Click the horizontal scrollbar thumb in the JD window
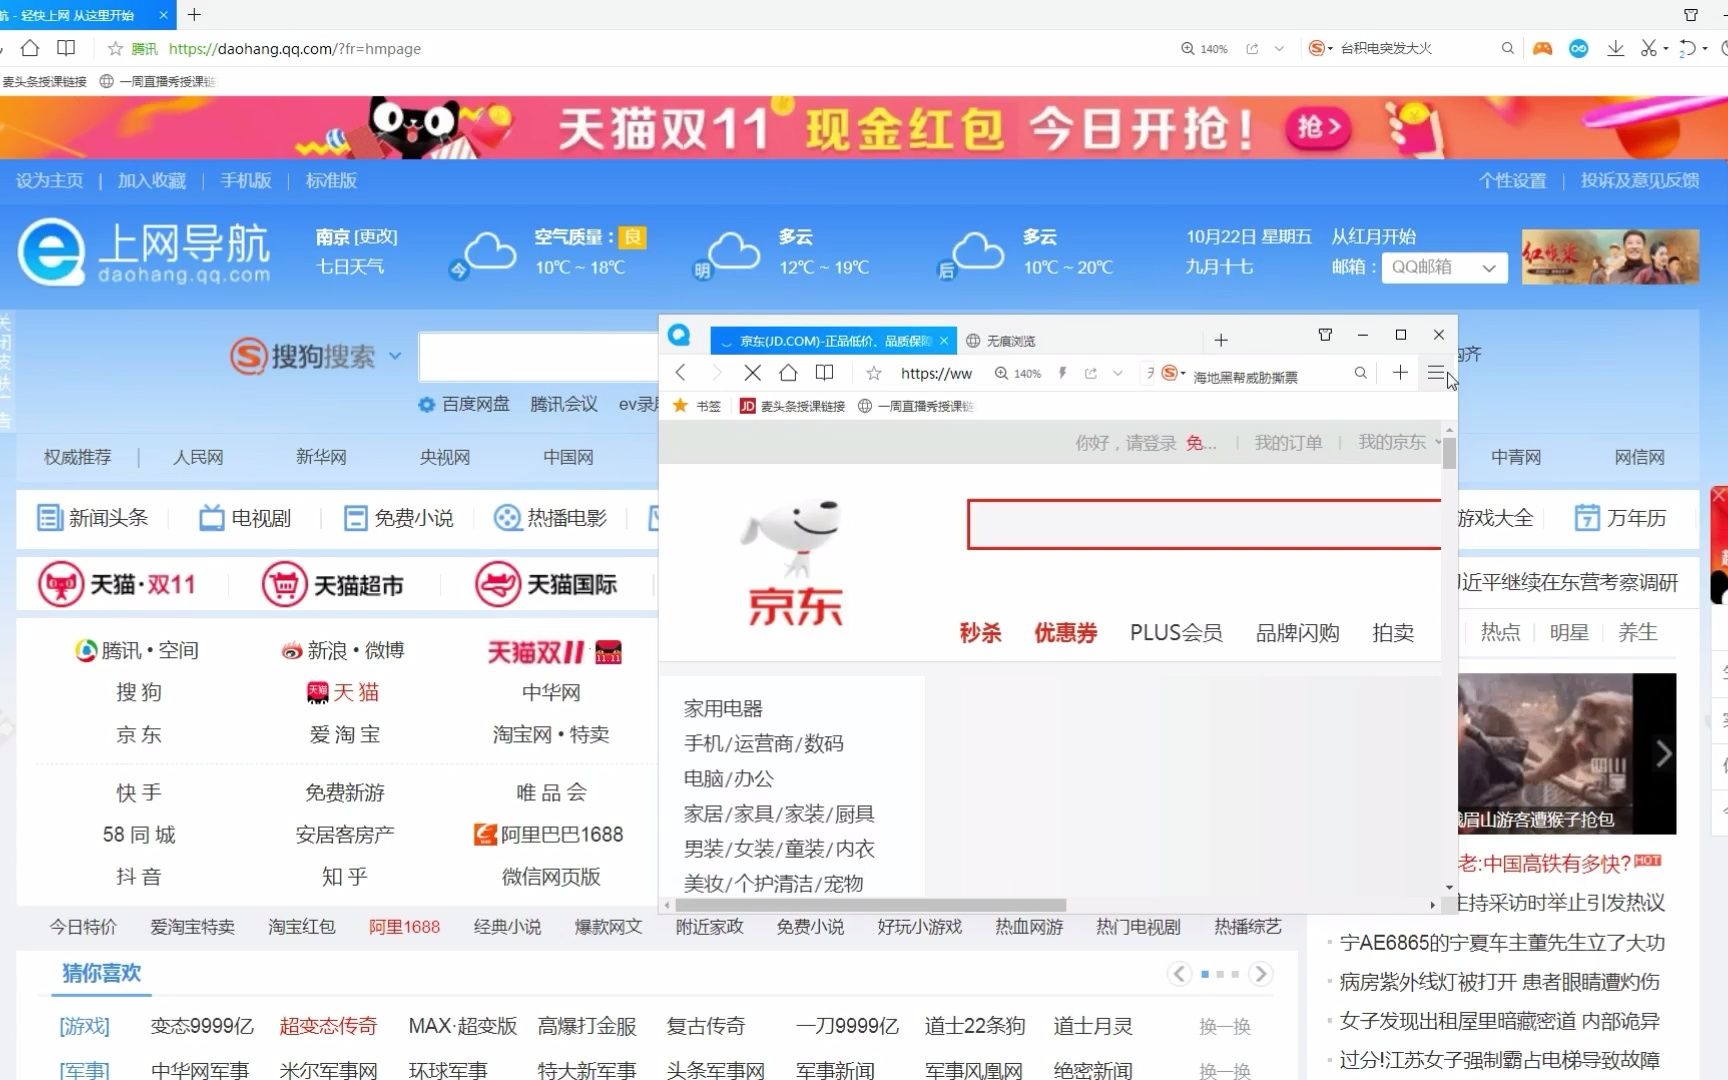The width and height of the screenshot is (1728, 1080). click(870, 905)
